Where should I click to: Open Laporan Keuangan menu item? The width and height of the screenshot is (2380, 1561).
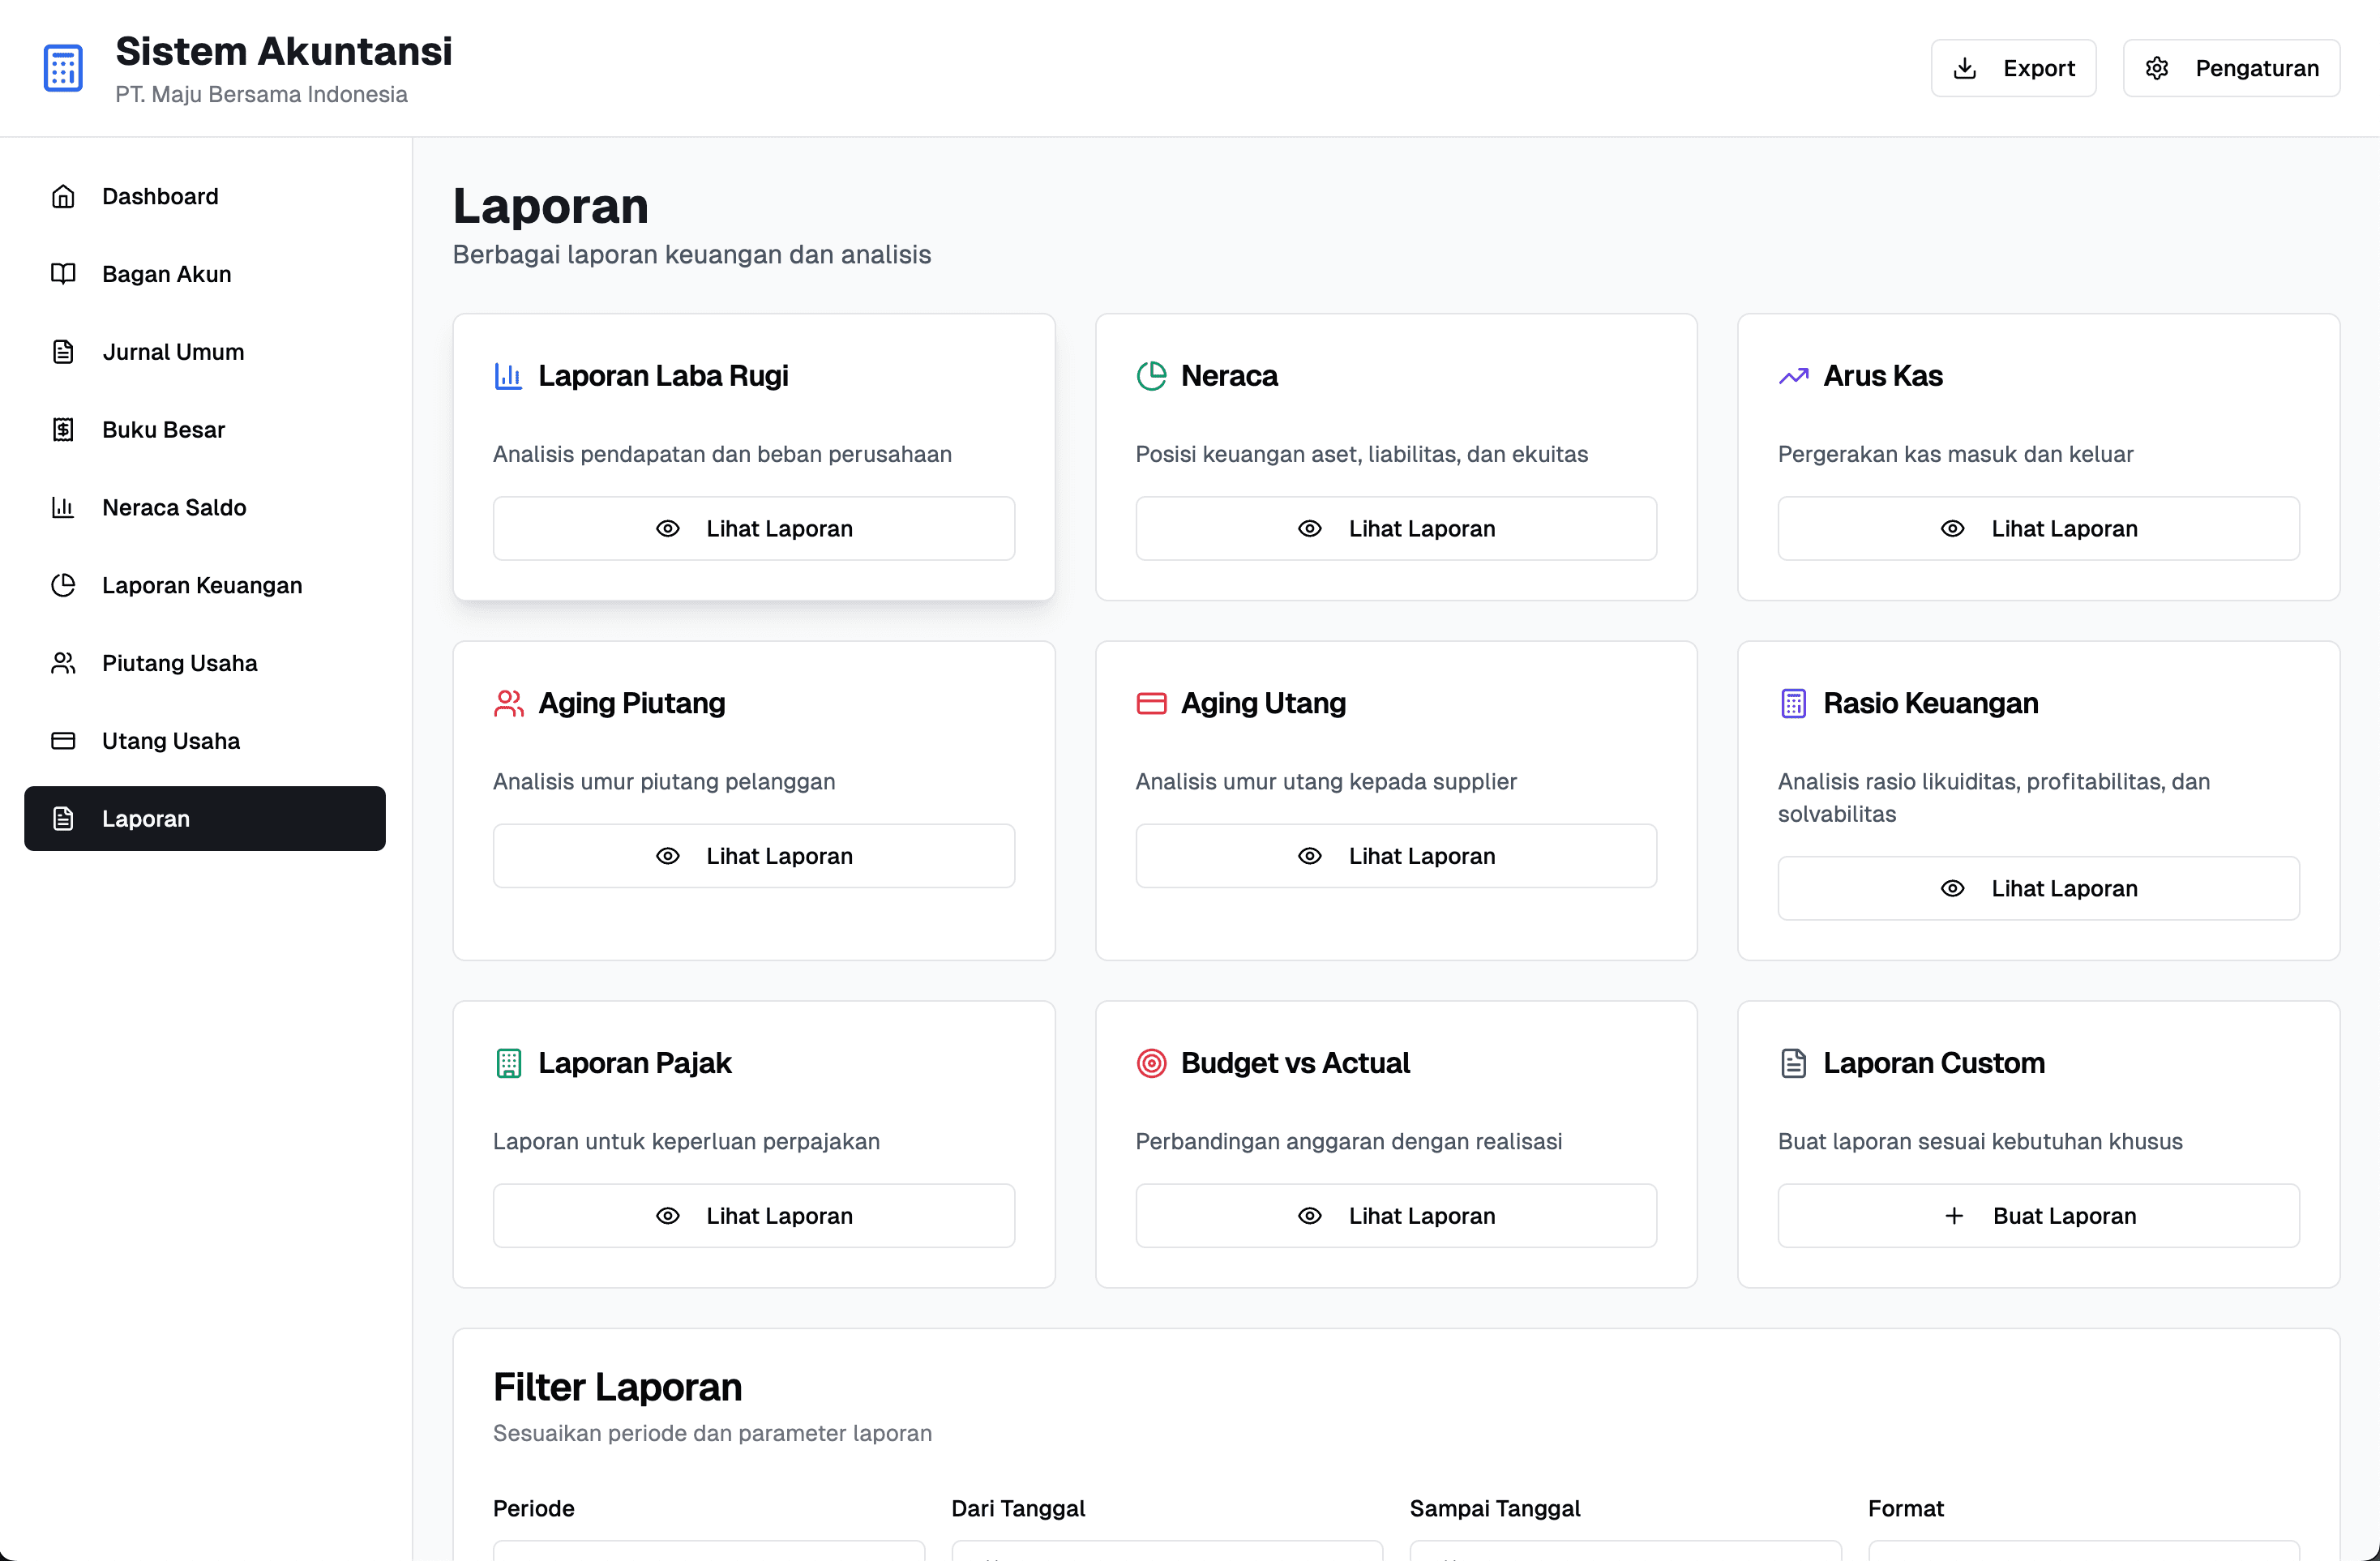[205, 585]
